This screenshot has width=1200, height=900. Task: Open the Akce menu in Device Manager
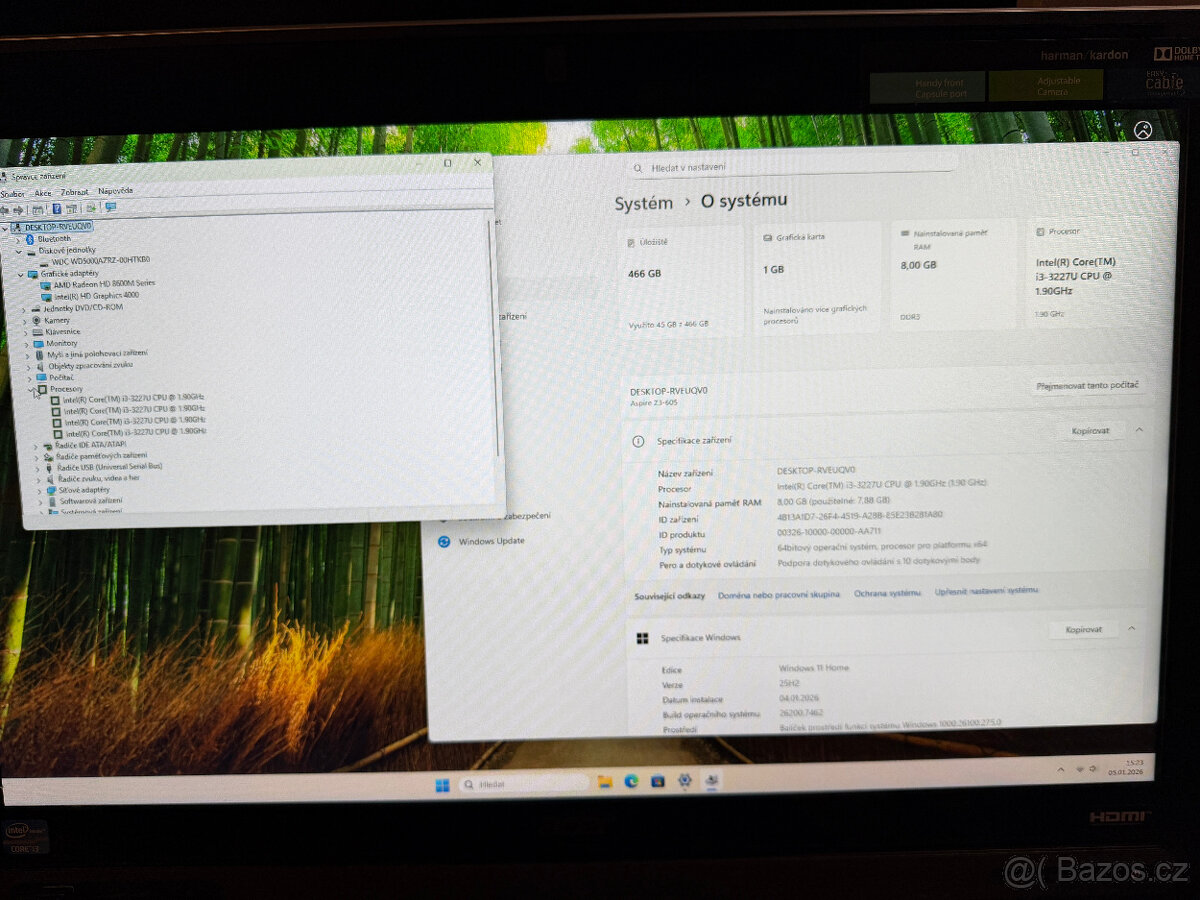tap(44, 191)
